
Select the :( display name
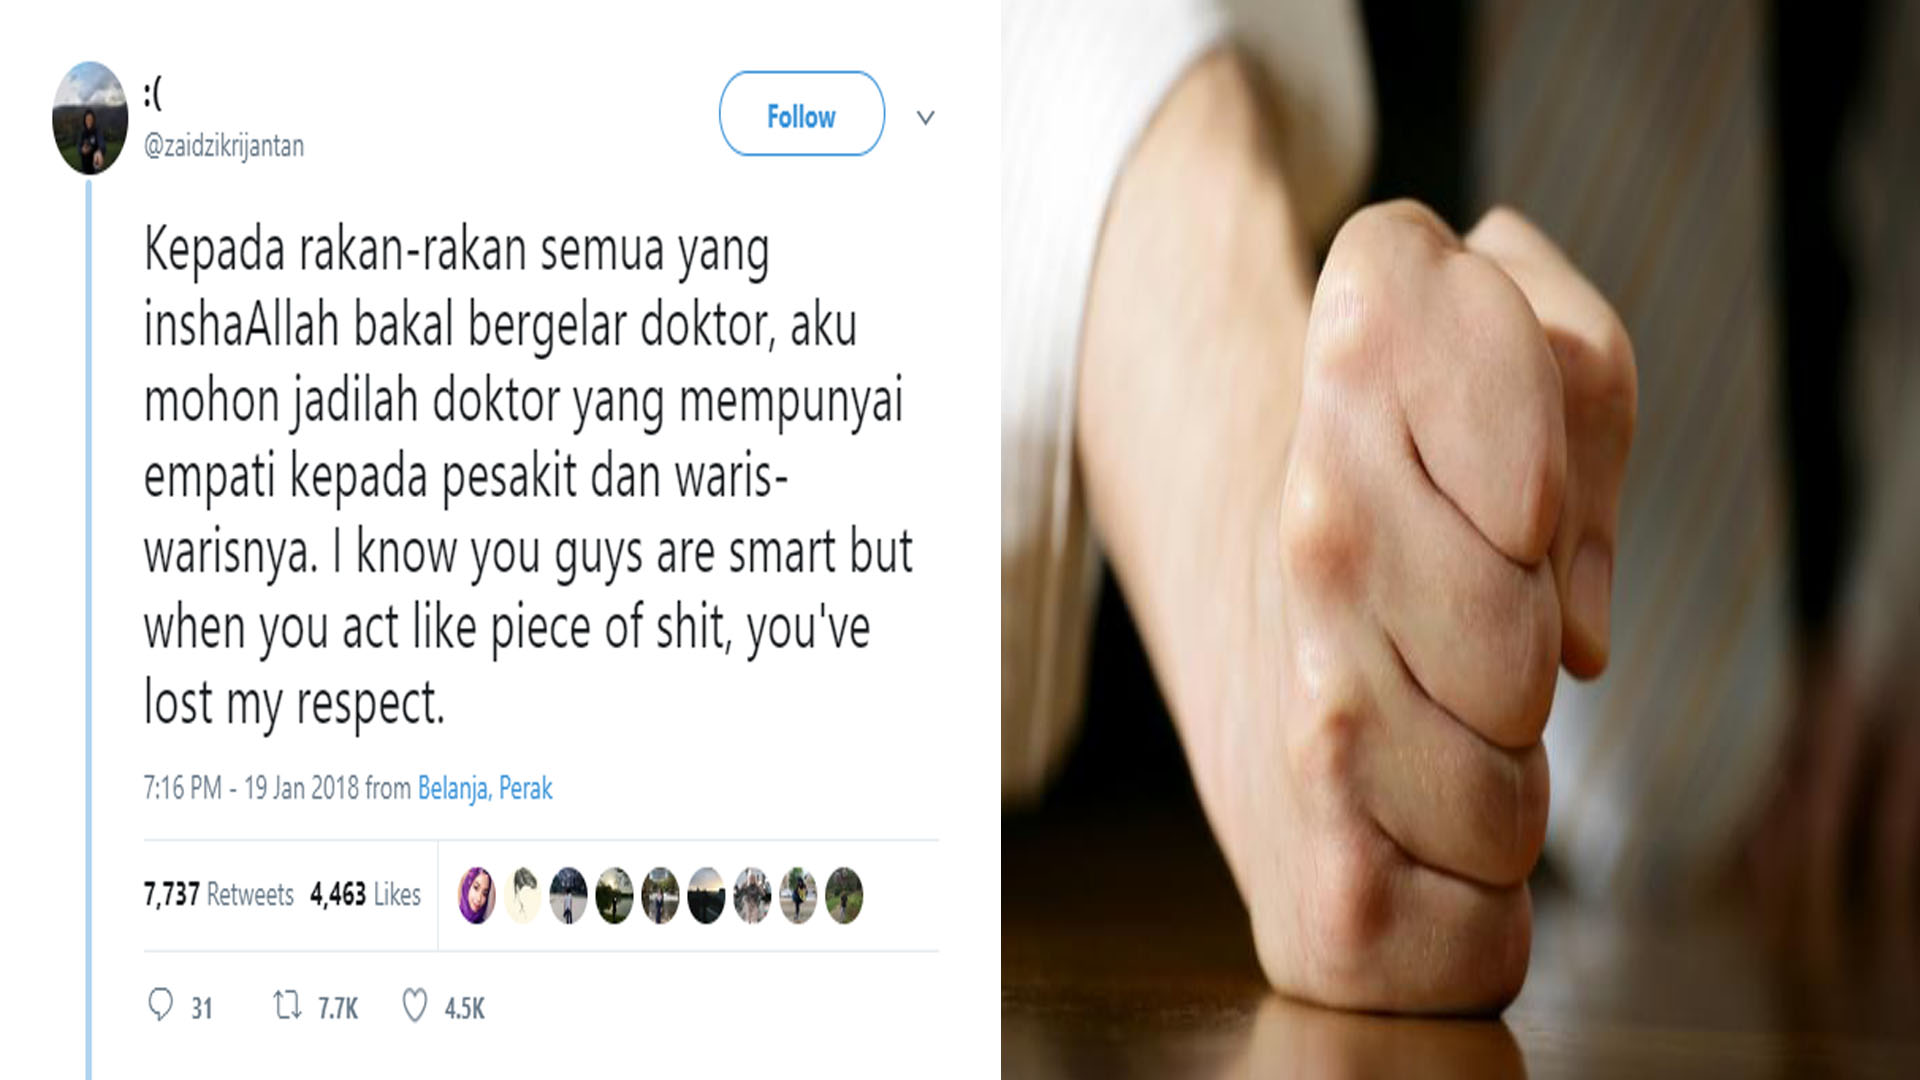point(152,94)
